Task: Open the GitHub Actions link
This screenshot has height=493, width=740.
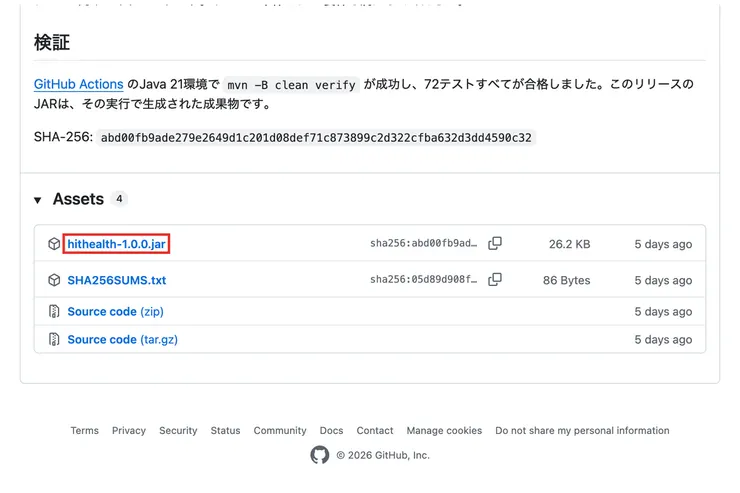Action: 78,84
